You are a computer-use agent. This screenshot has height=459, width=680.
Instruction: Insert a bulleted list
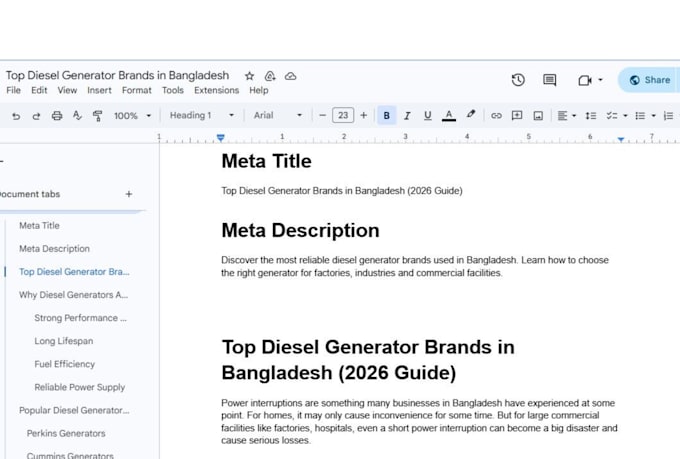(640, 116)
